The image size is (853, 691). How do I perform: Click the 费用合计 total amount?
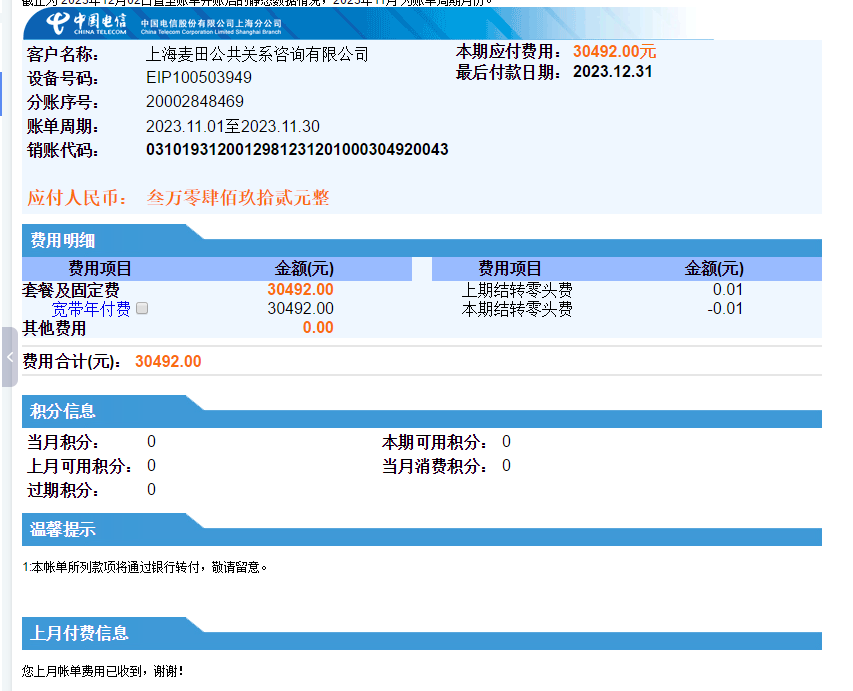168,362
